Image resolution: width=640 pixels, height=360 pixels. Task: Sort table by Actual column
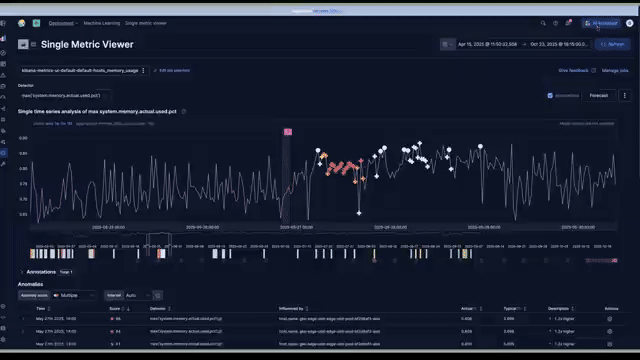[471, 309]
